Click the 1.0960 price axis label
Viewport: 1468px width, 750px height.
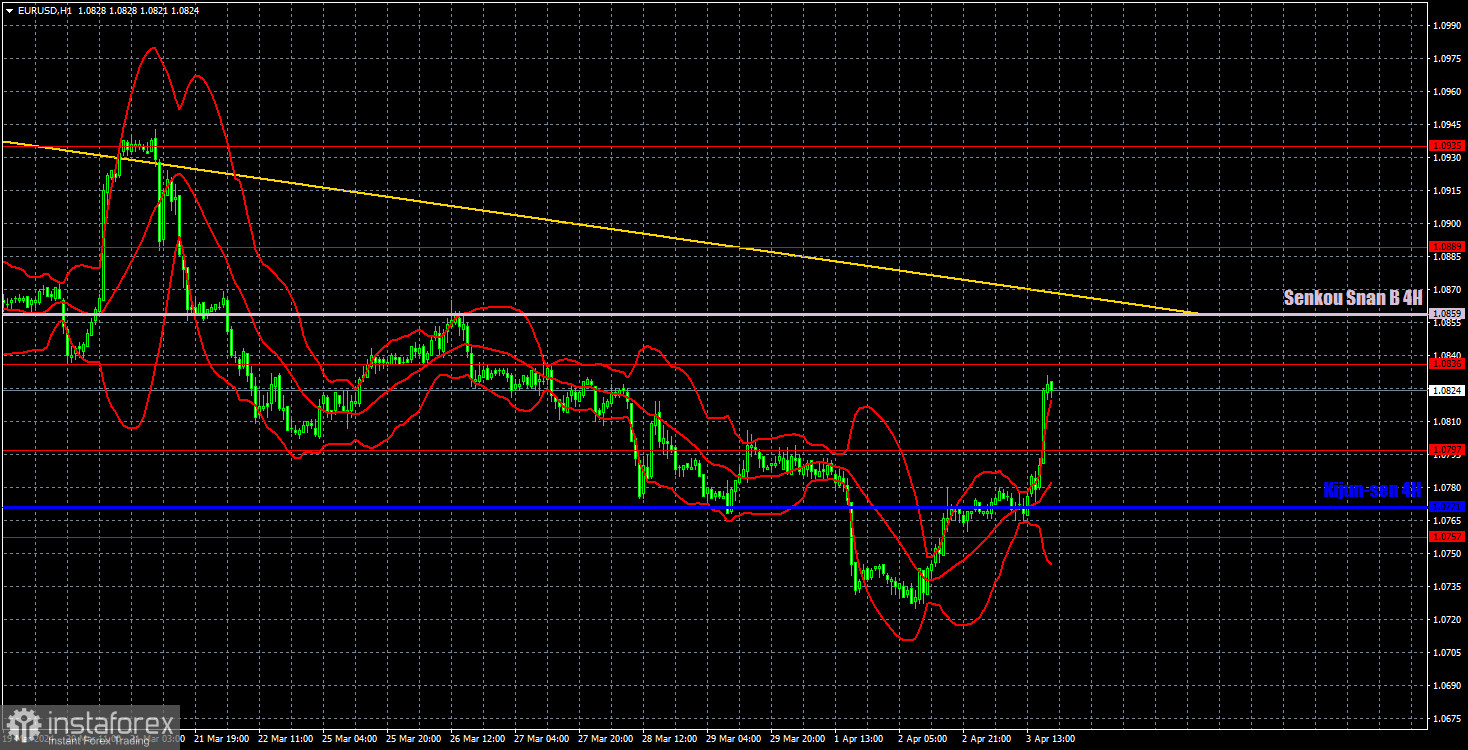click(1446, 91)
